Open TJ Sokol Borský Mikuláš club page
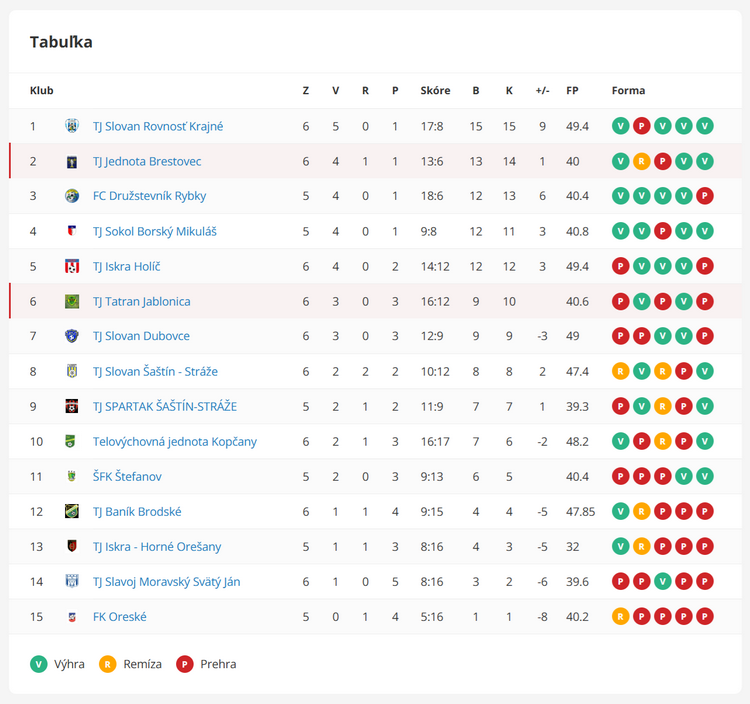Screen dimensions: 750x704 (154, 231)
